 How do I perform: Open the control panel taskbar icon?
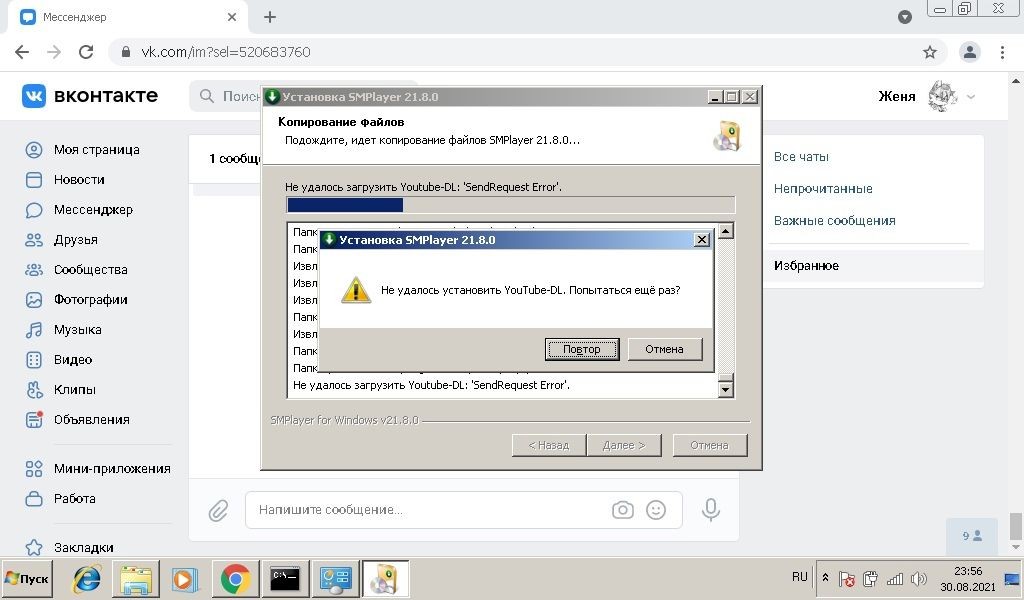click(x=335, y=578)
